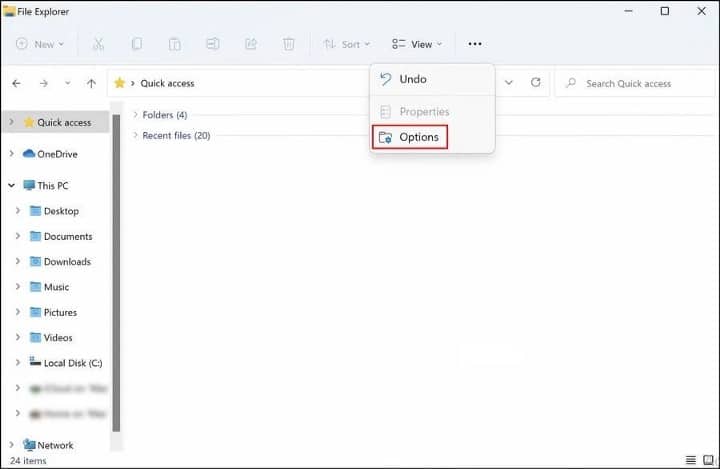Image resolution: width=720 pixels, height=469 pixels.
Task: Choose Undo from the menu
Action: (432, 79)
